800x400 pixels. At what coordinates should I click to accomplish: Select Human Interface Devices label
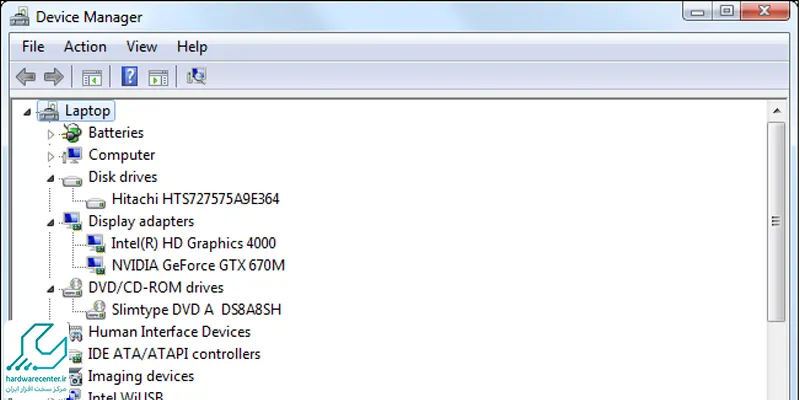click(169, 332)
